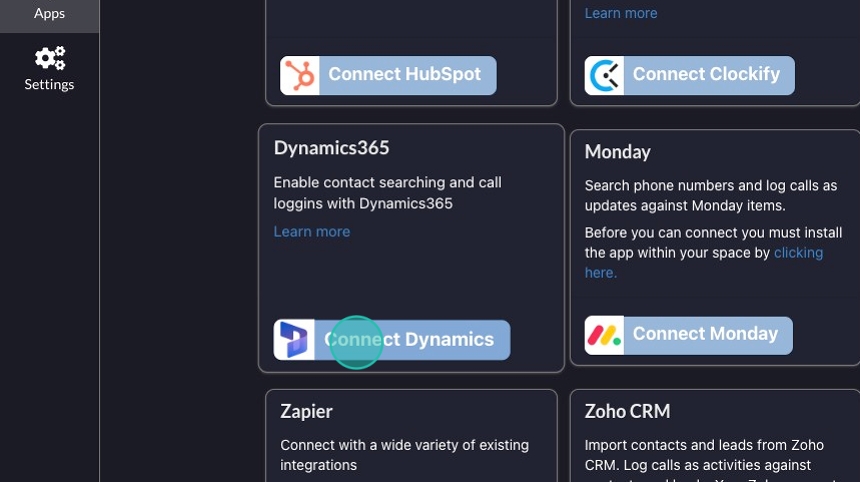Connect HubSpot integration
This screenshot has height=482, width=860.
(388, 75)
